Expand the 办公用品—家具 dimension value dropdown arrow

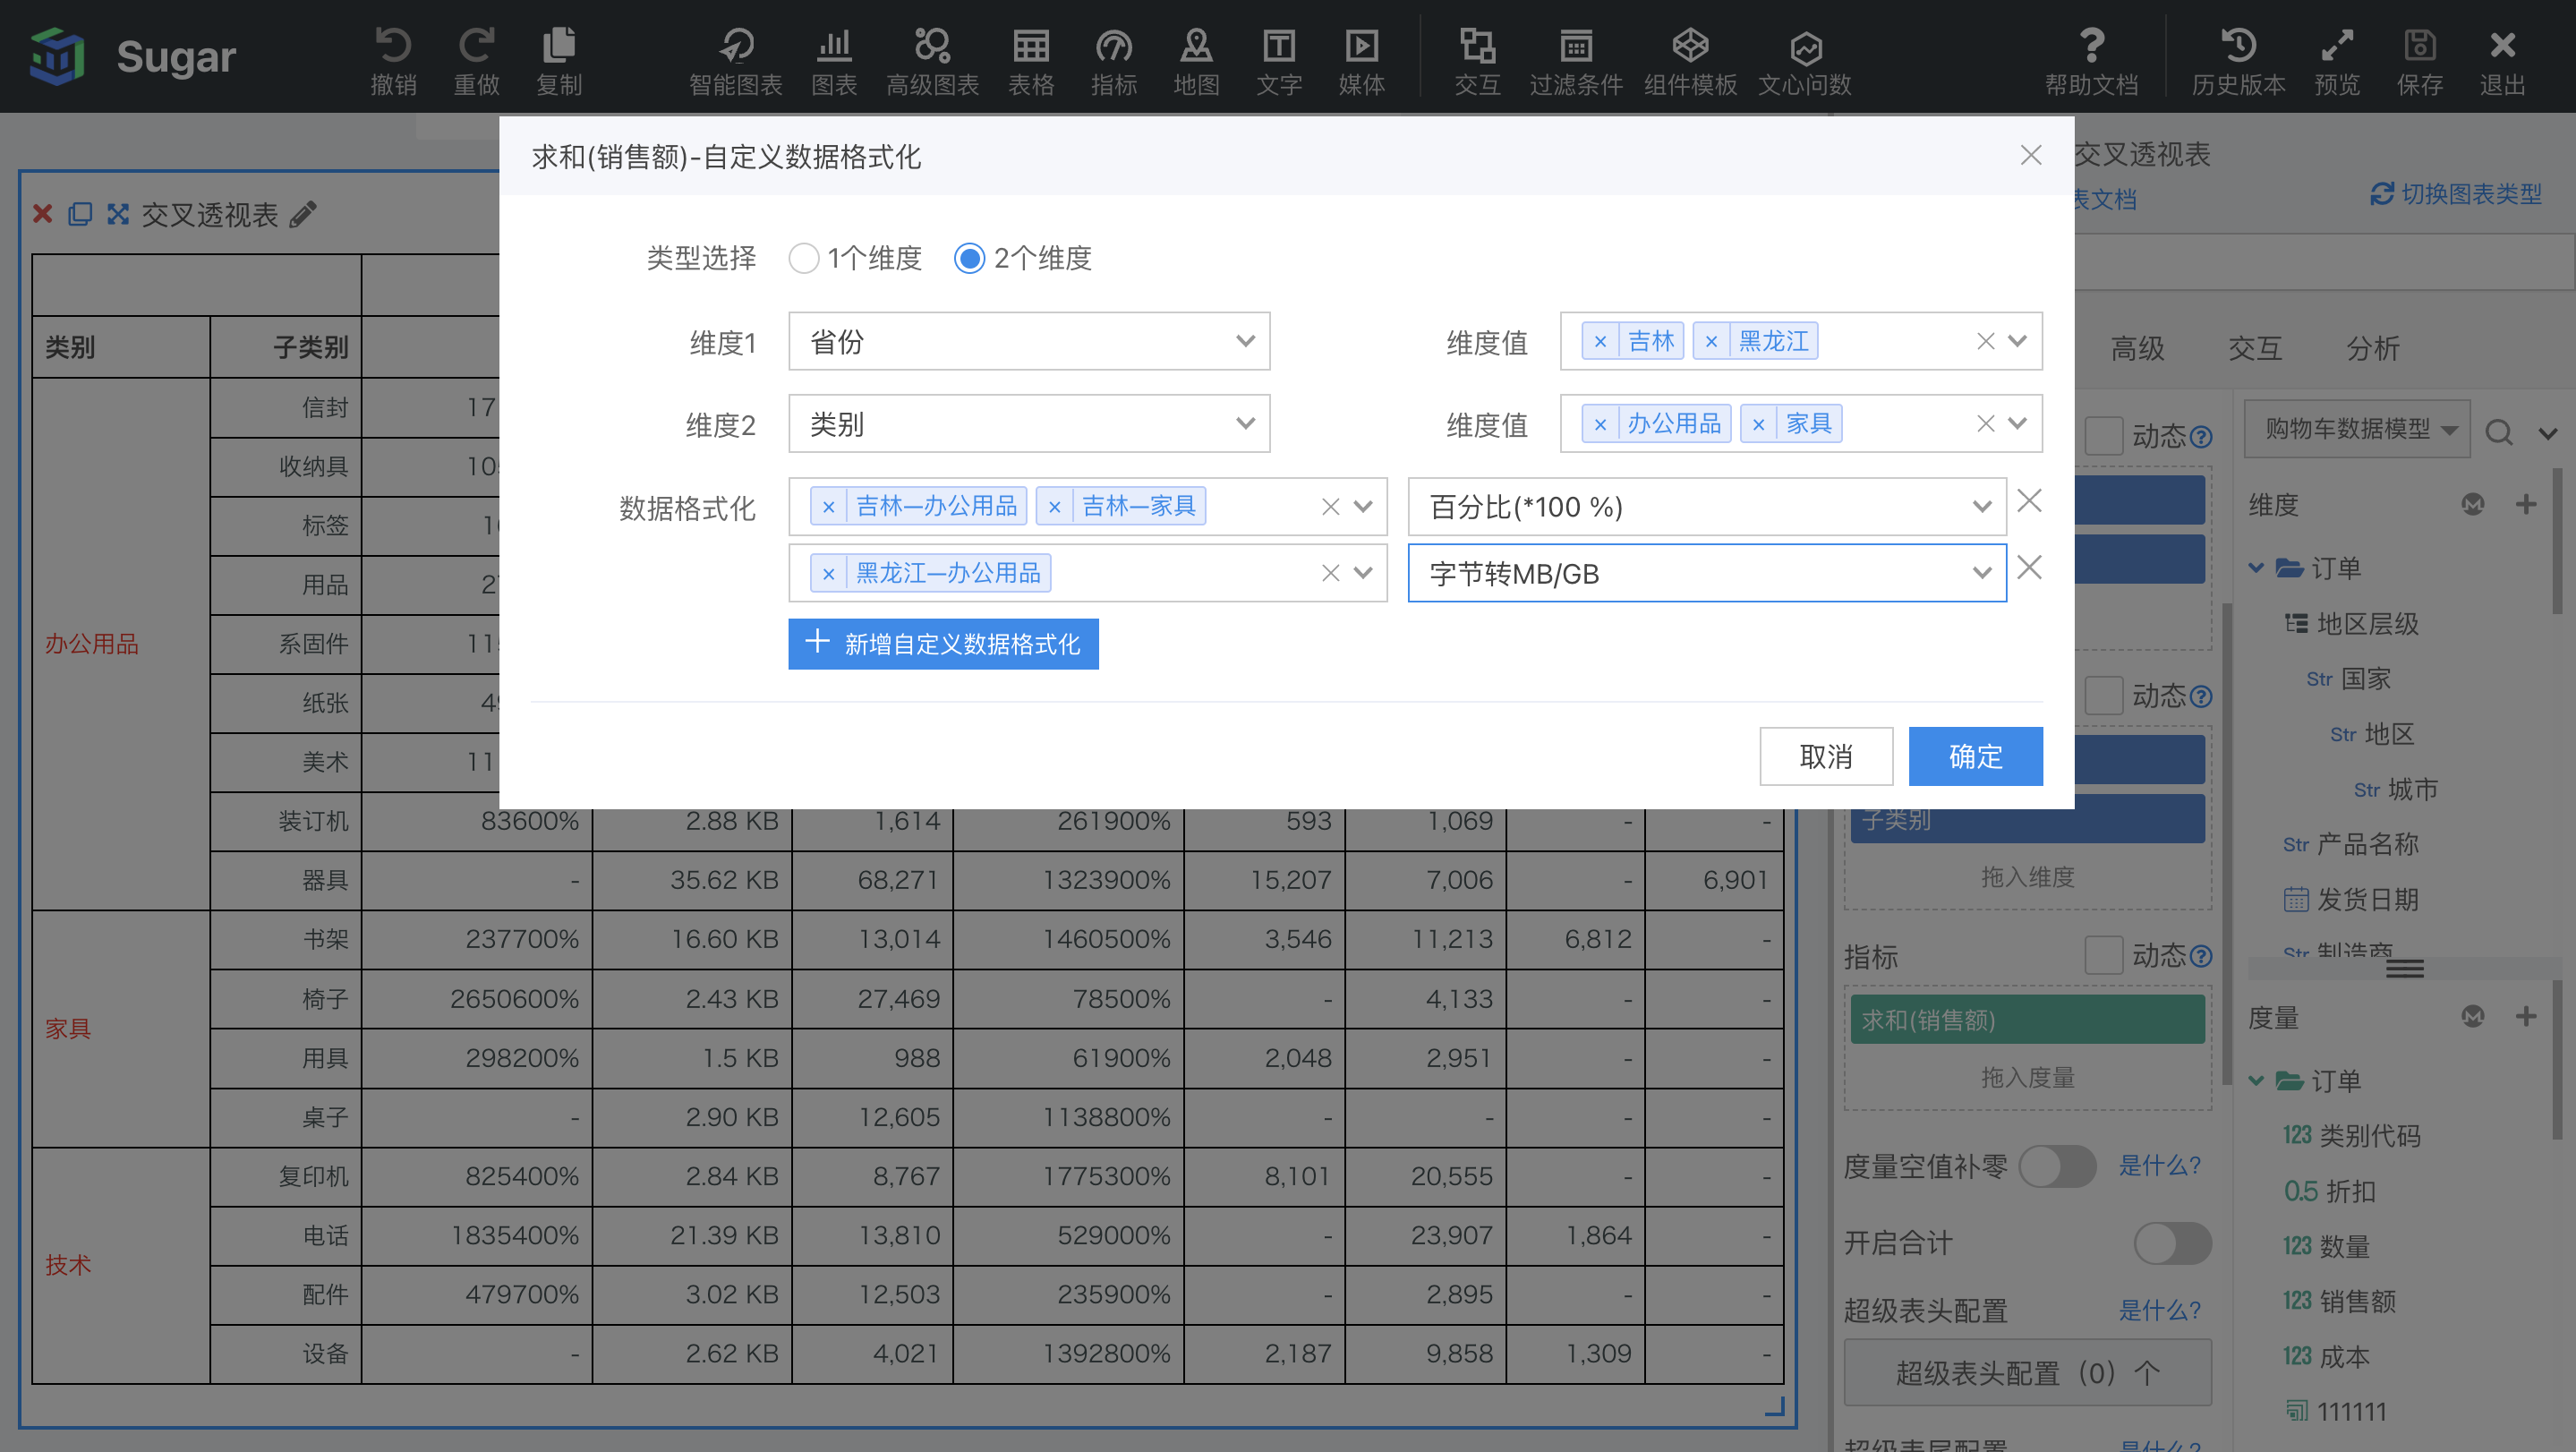[2017, 424]
